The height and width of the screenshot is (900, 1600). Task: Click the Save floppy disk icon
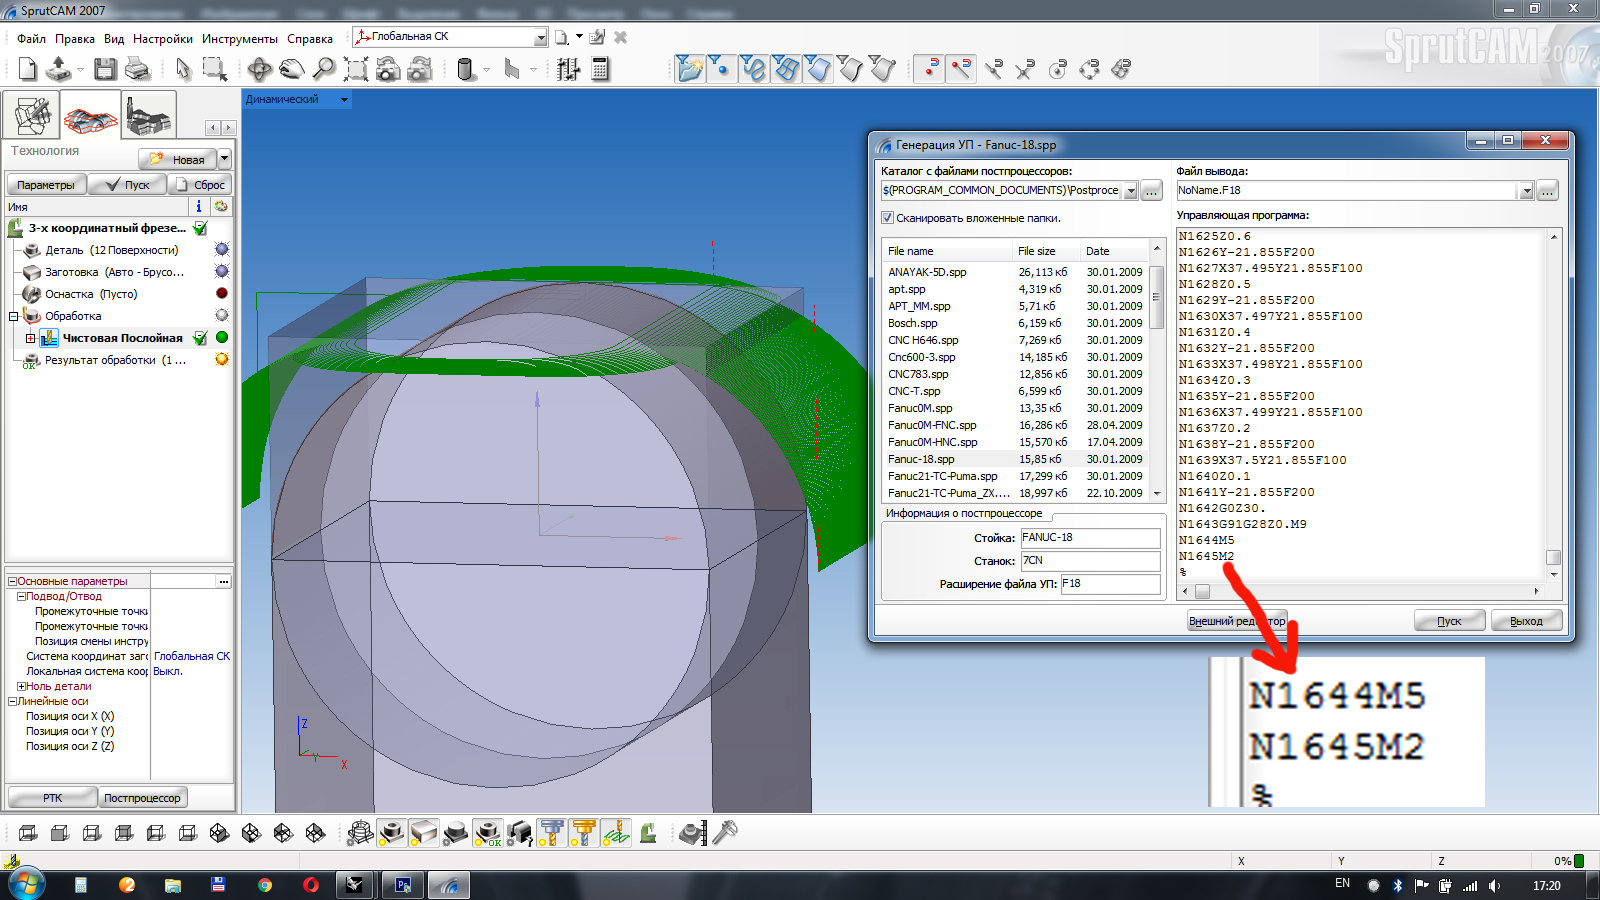pos(105,69)
